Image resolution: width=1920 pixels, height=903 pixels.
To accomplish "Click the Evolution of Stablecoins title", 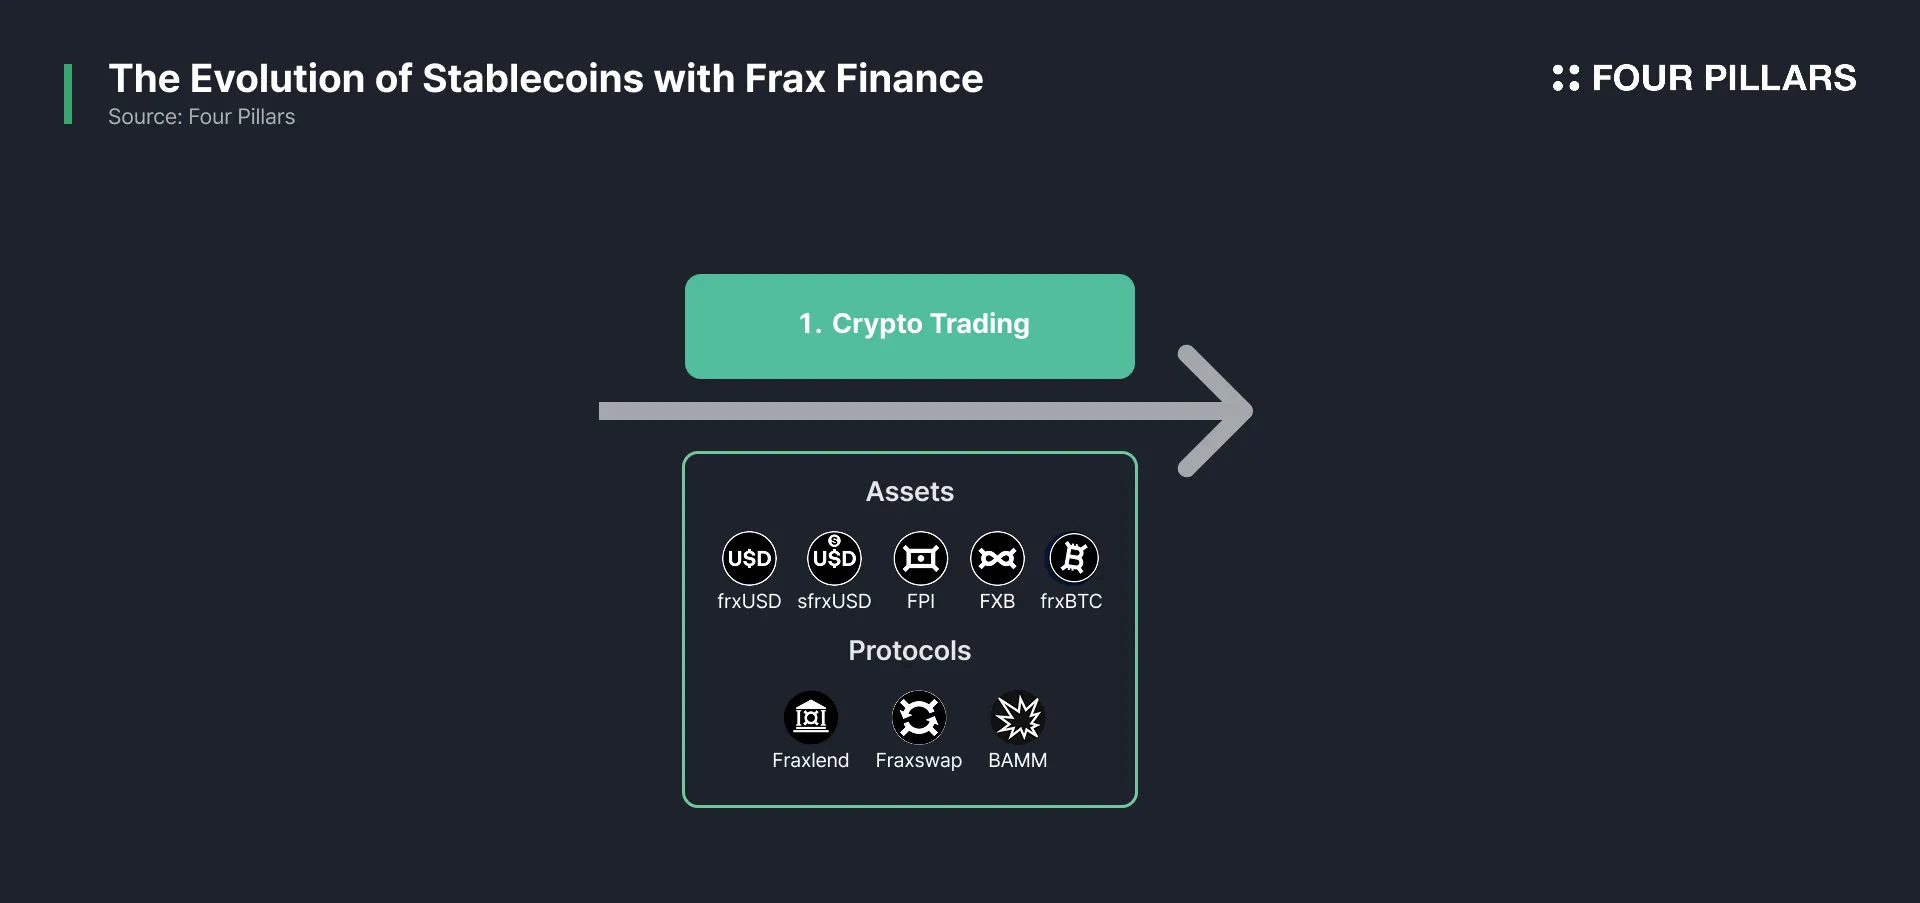I will tap(545, 78).
